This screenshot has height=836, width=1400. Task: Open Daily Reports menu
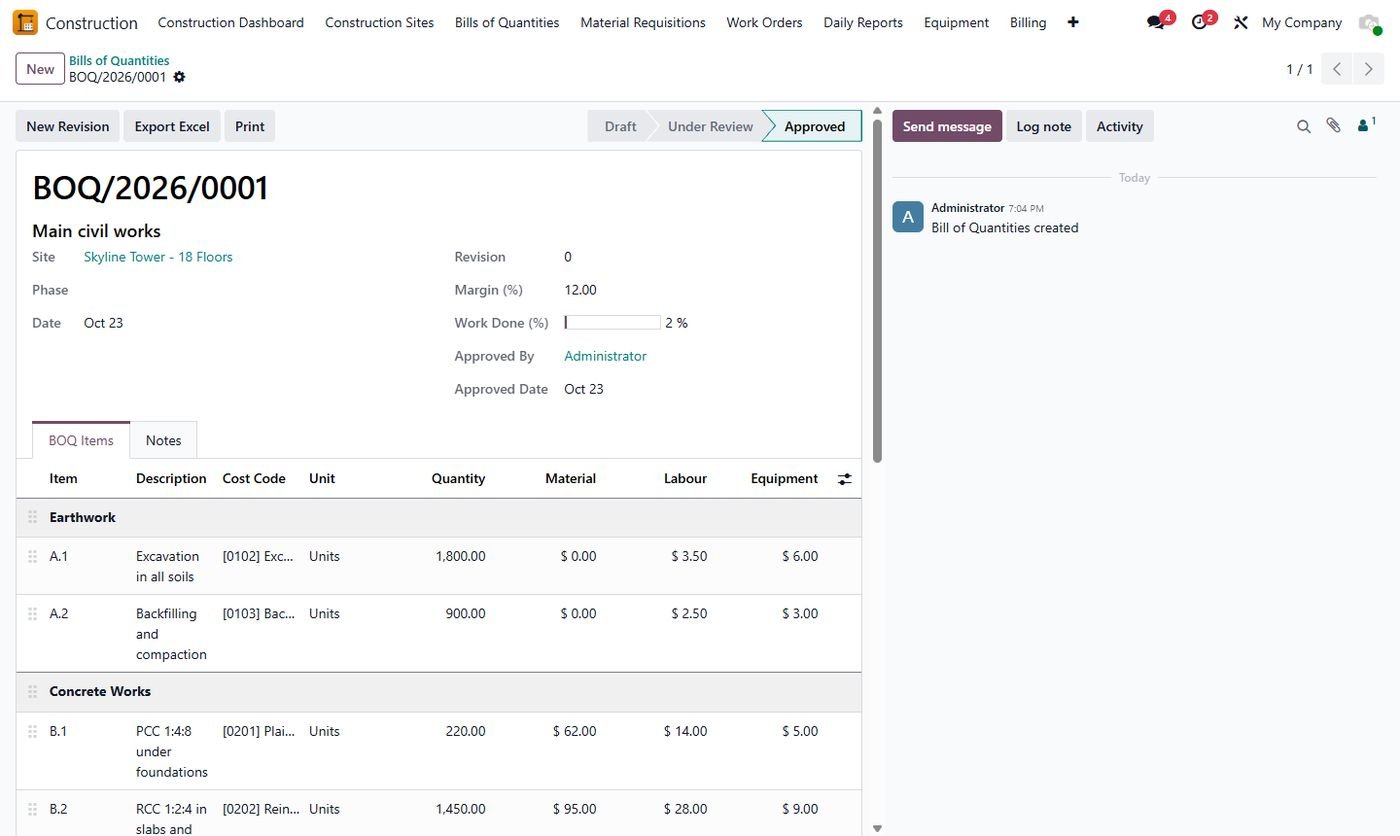(x=863, y=22)
